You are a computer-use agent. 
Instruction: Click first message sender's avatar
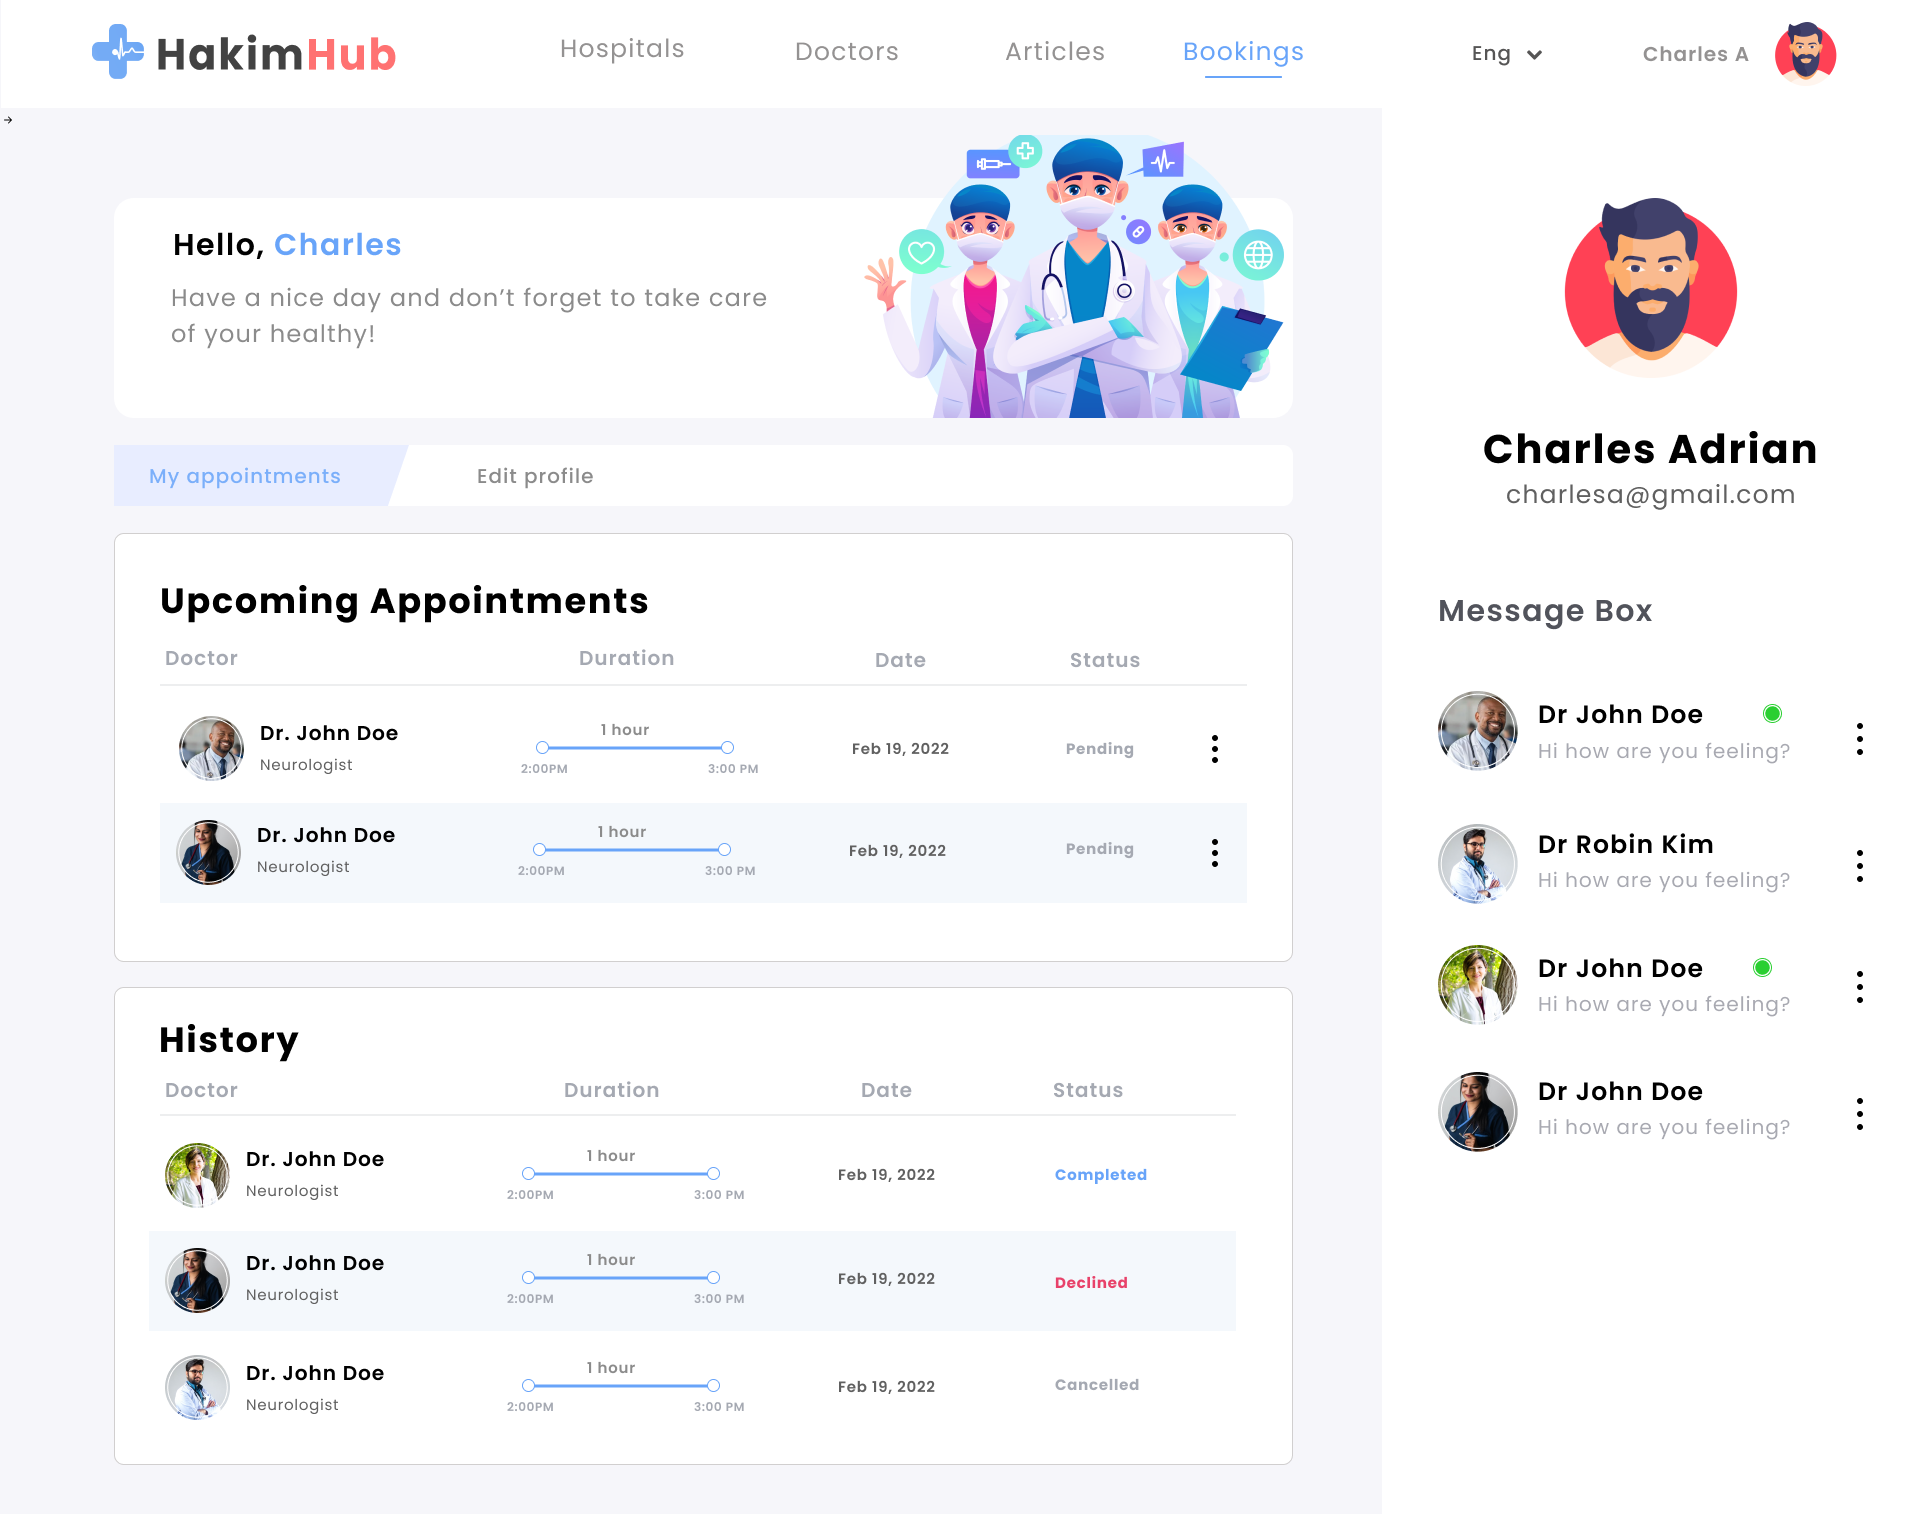tap(1478, 731)
